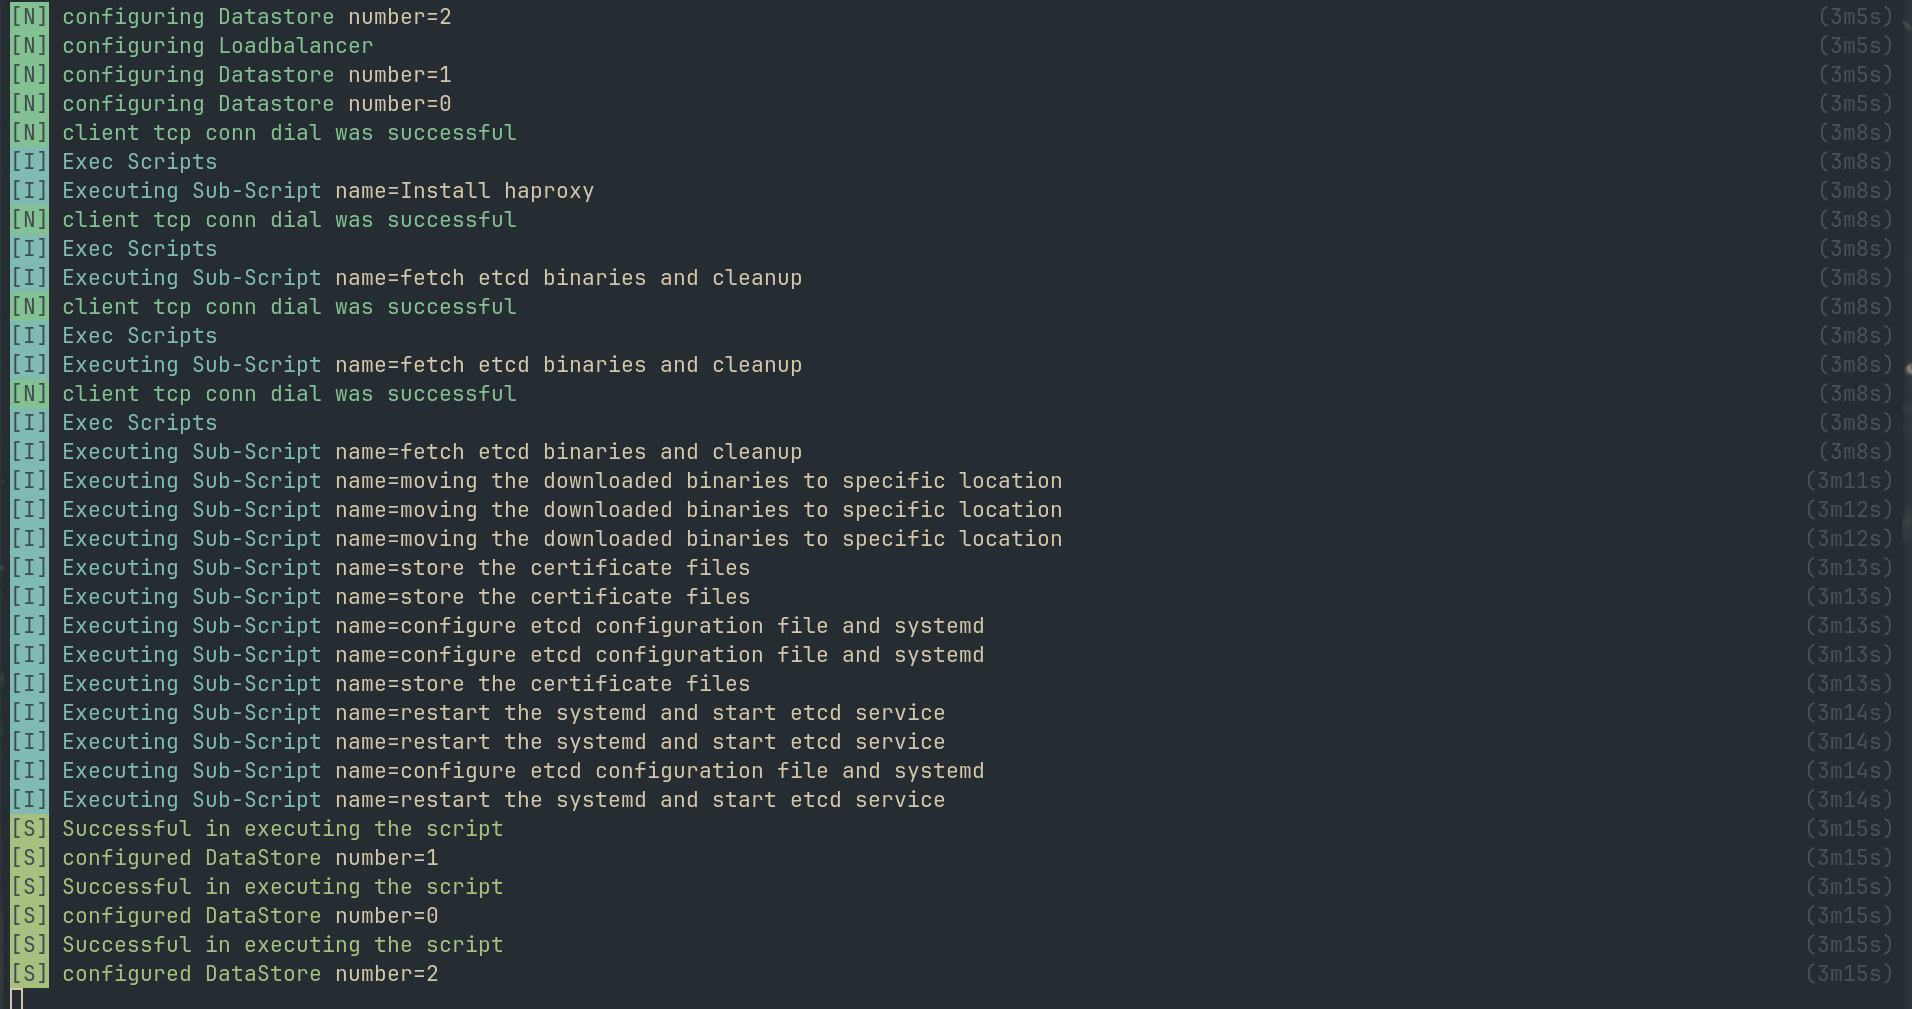Image resolution: width=1912 pixels, height=1009 pixels.
Task: Click the "configured DataStore number=0" message text
Action: (250, 916)
